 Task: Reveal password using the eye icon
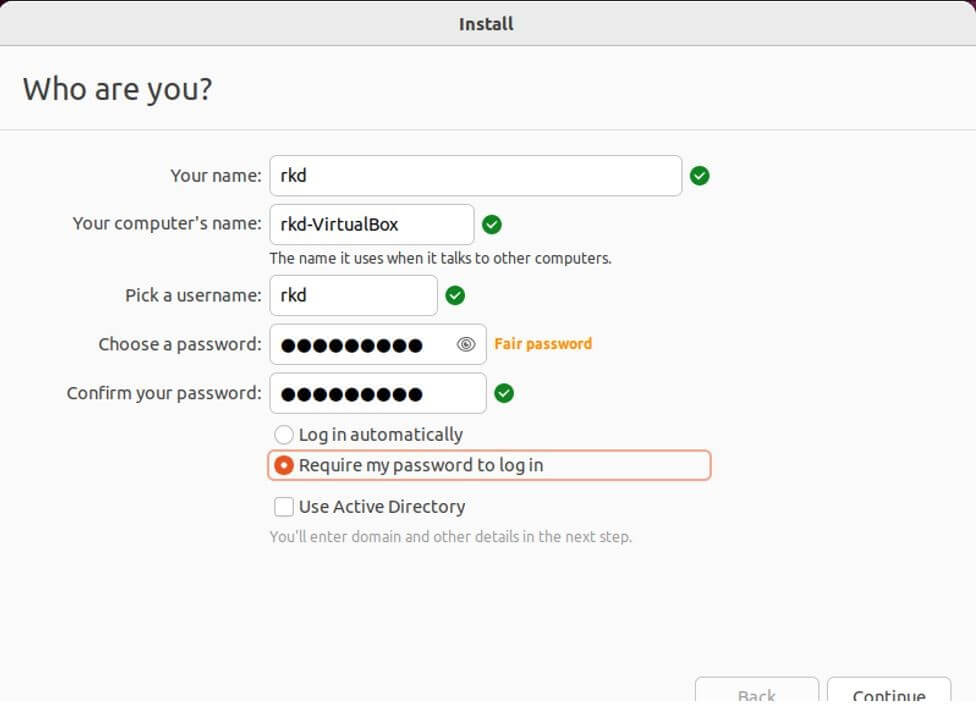[x=466, y=345]
